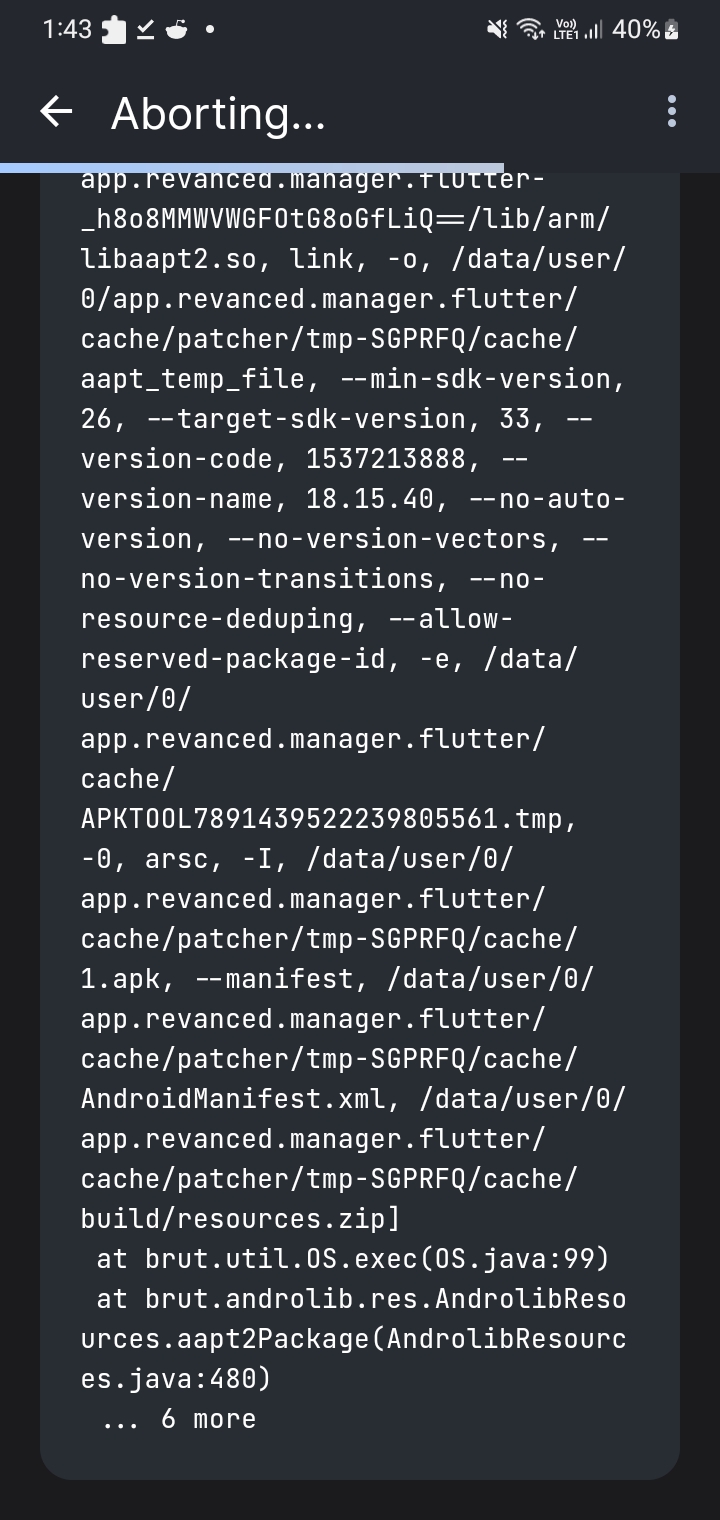Screen dimensions: 720x1520
Task: Tap the 'Aborting...' title text
Action: coord(218,112)
